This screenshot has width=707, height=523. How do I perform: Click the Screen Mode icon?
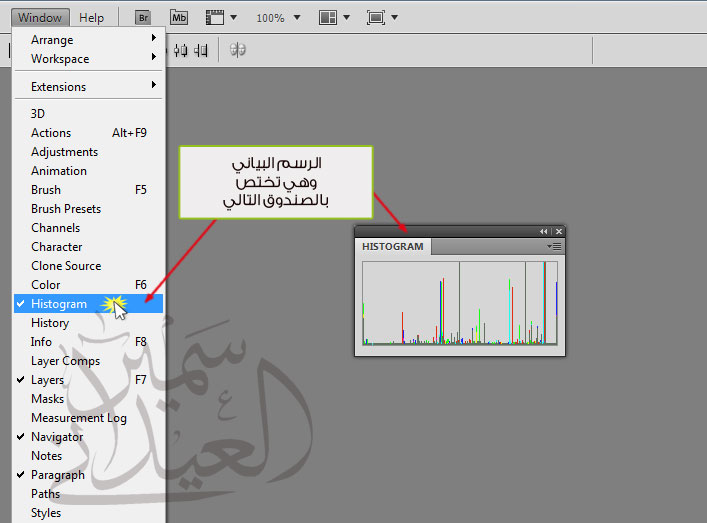pos(376,18)
